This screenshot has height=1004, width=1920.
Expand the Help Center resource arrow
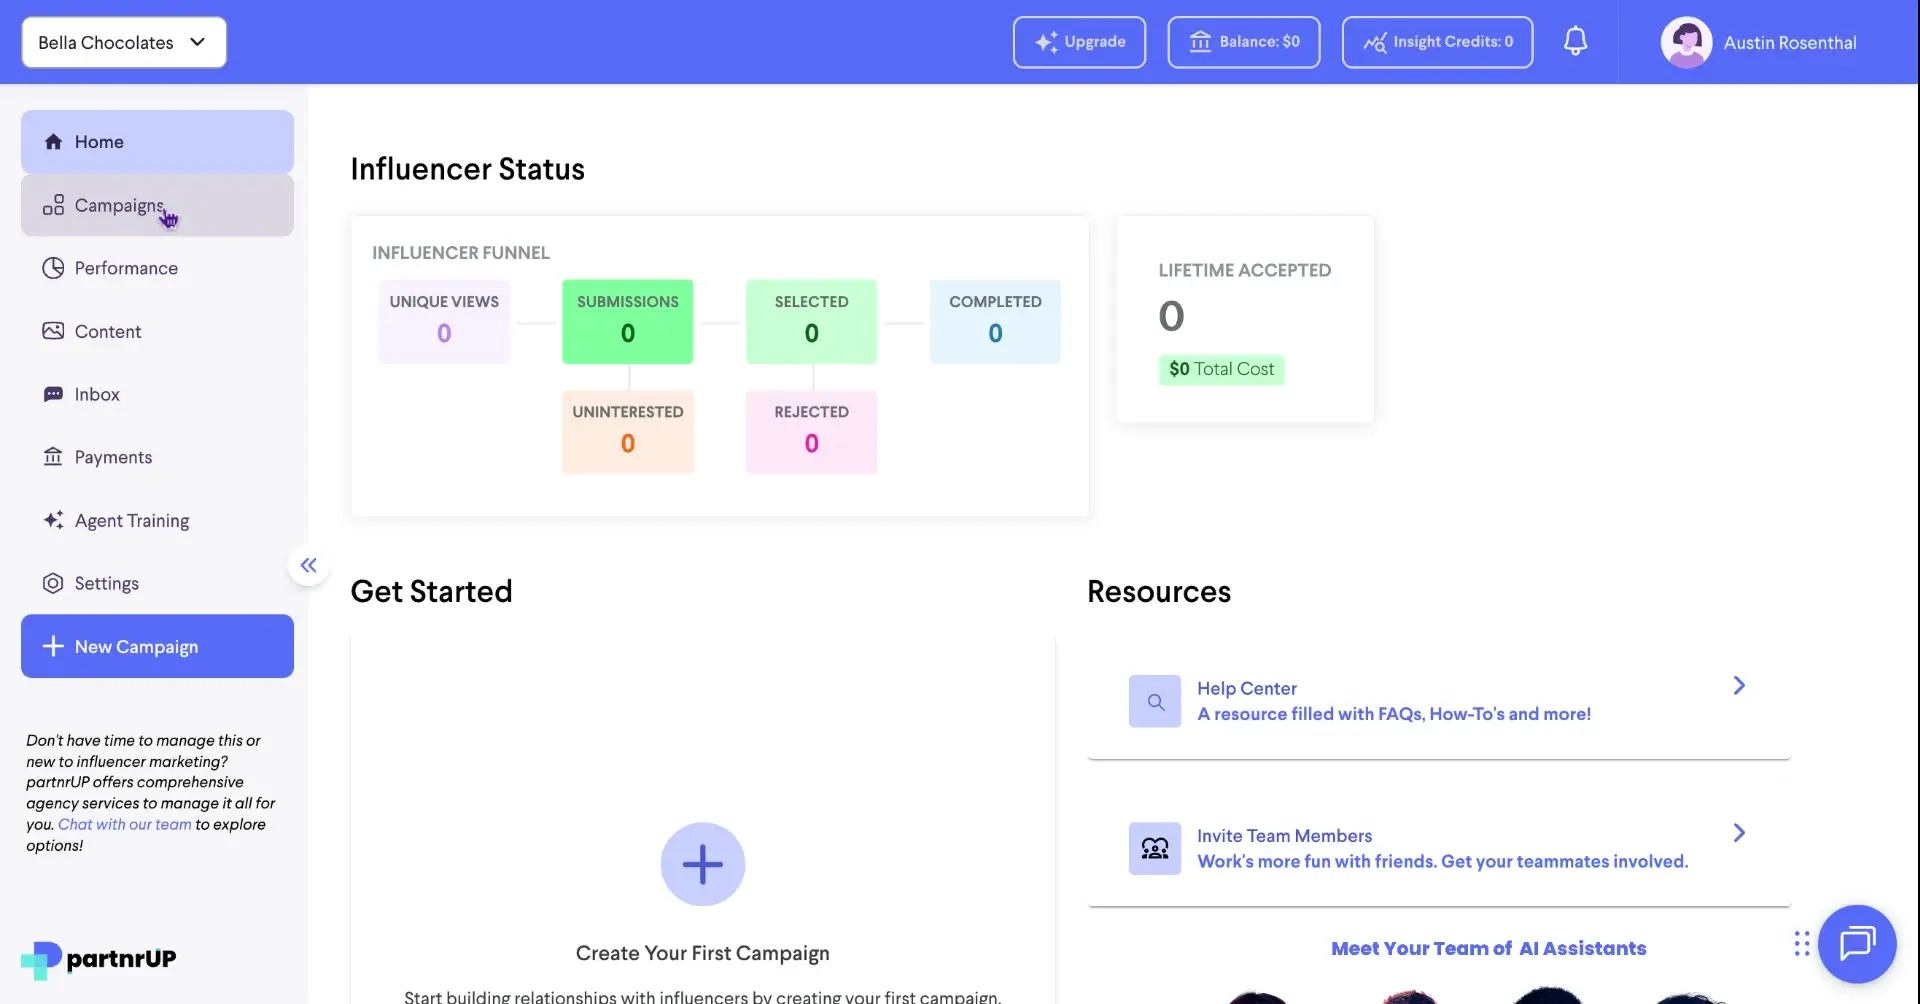tap(1738, 685)
